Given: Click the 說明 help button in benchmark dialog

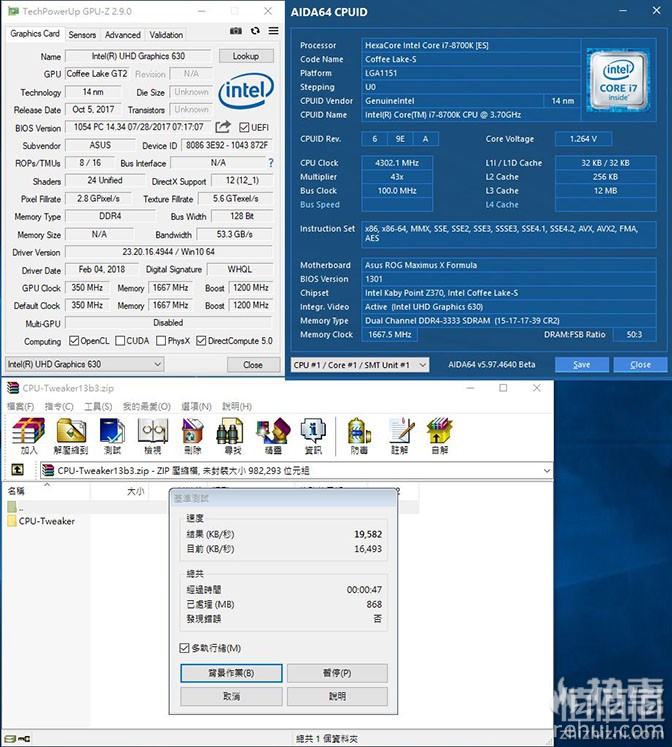Looking at the screenshot, I should click(x=337, y=697).
